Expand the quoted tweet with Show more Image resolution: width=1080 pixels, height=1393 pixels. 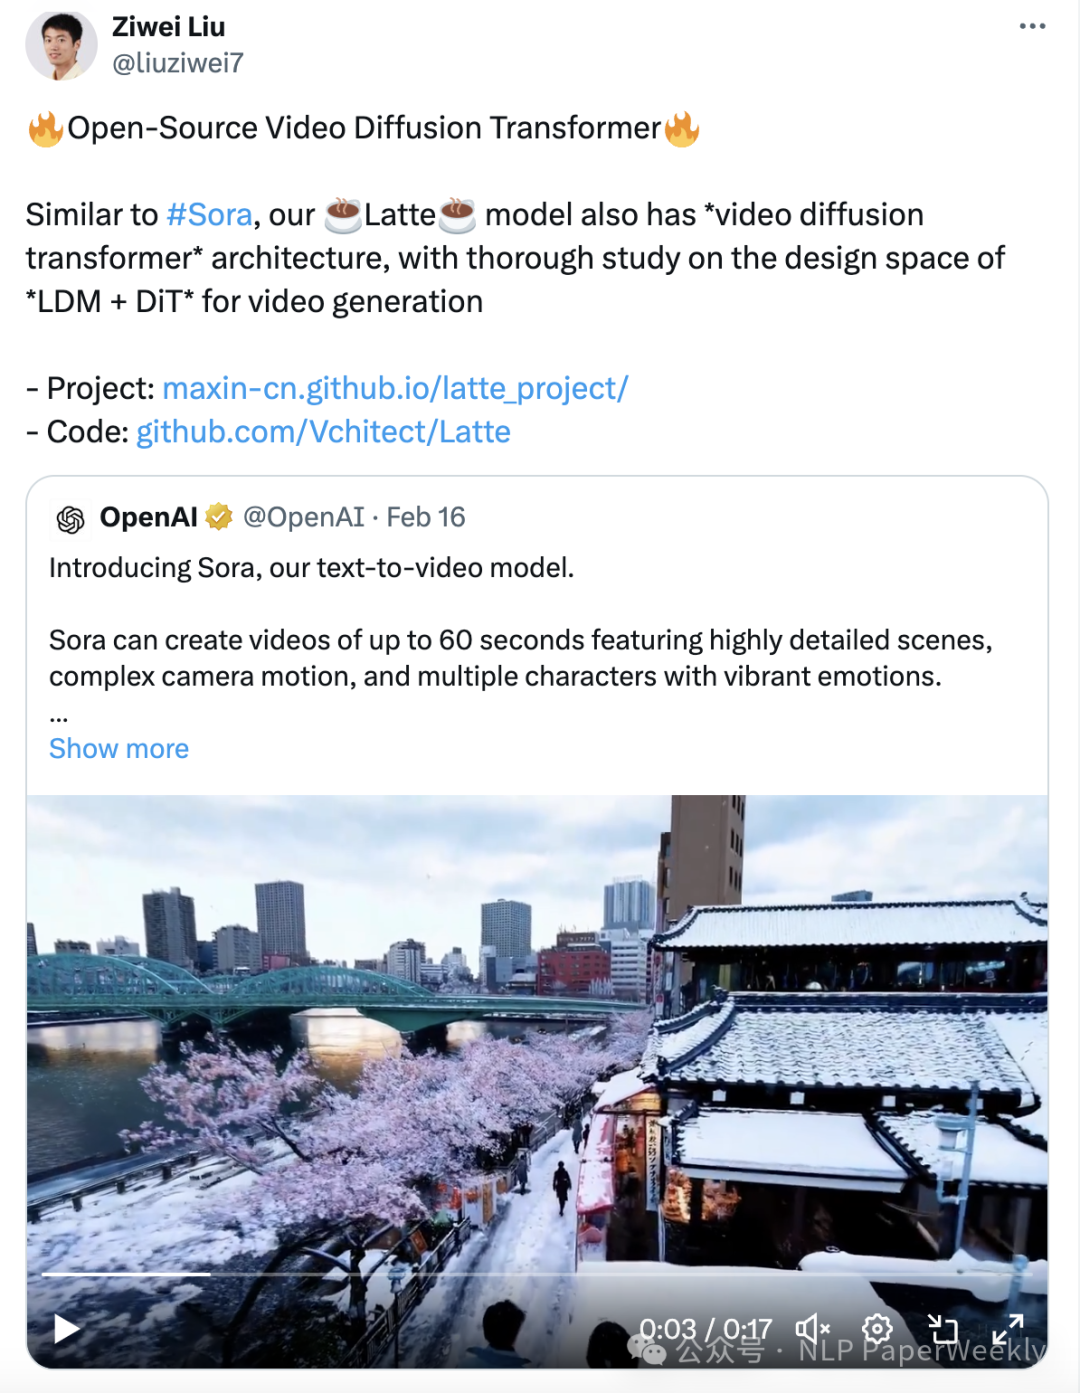pos(118,748)
